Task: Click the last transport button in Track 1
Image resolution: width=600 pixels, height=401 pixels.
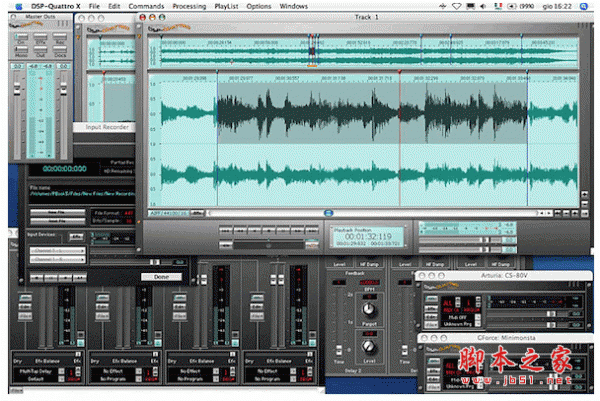Action: coord(312,230)
